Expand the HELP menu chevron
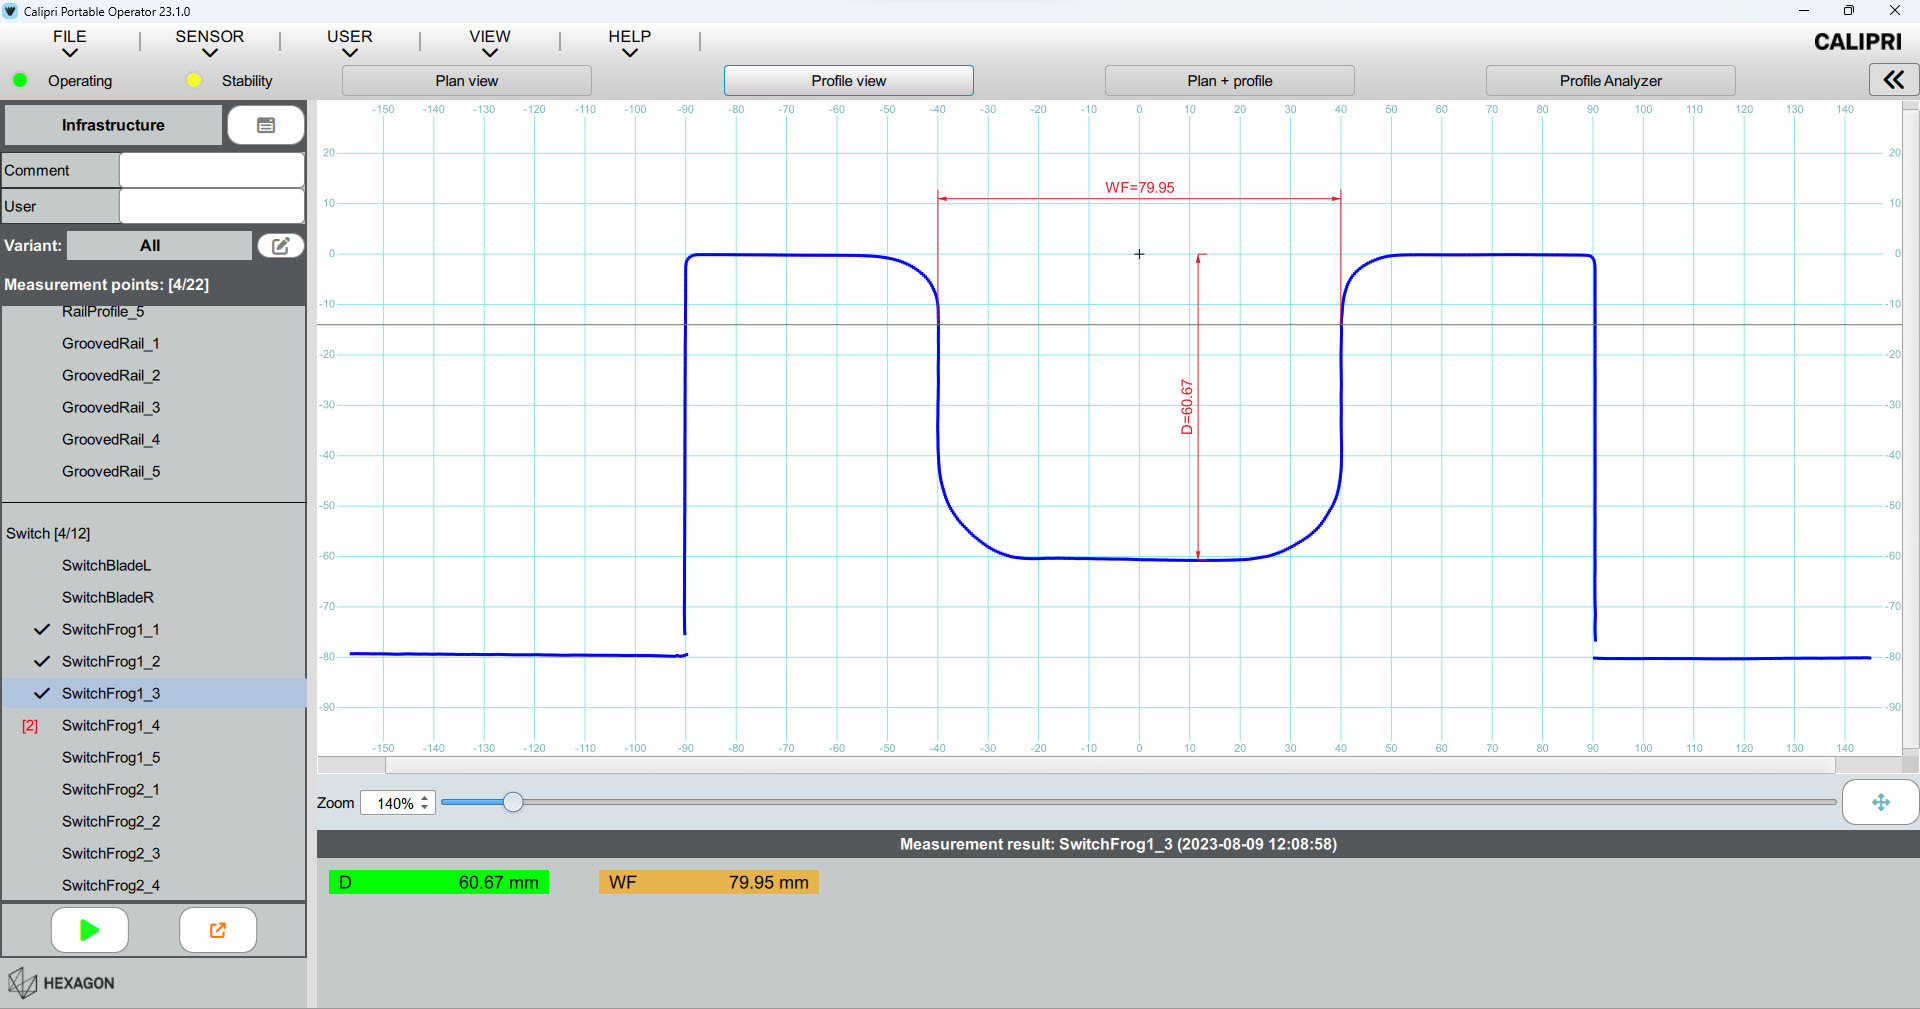 click(630, 53)
